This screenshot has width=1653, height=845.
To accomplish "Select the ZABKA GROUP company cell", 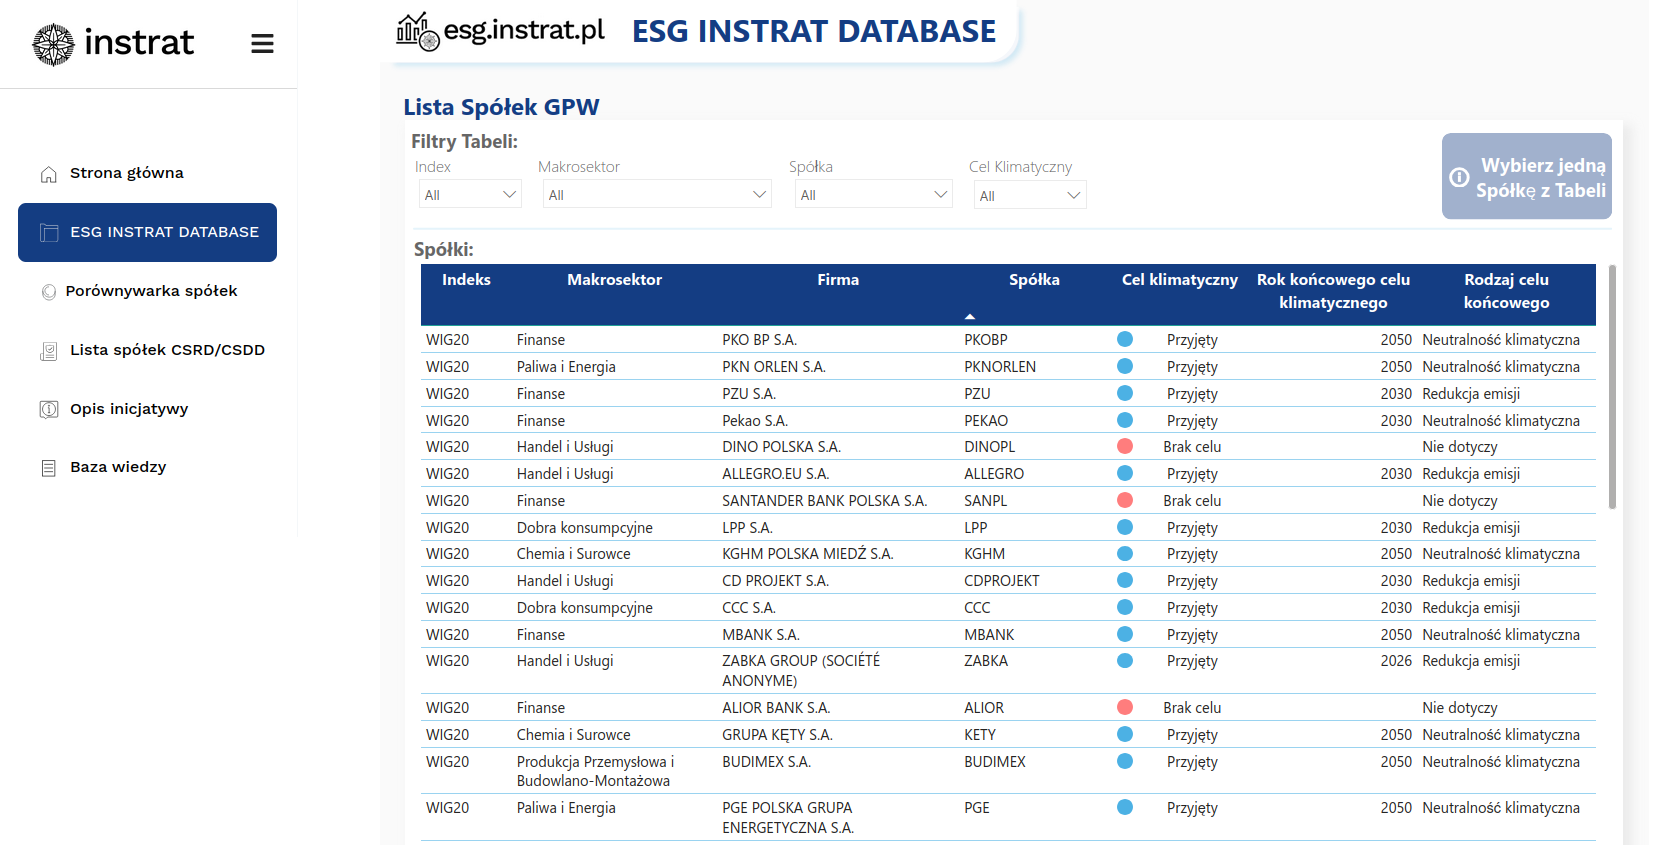I will click(x=801, y=671).
